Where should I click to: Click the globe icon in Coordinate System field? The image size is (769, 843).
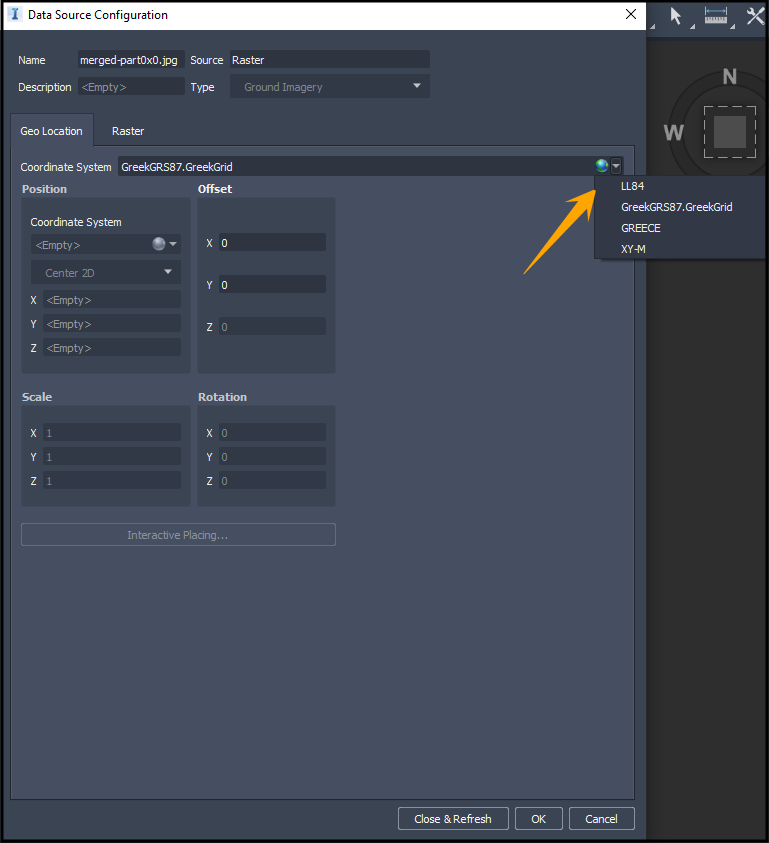(x=602, y=166)
